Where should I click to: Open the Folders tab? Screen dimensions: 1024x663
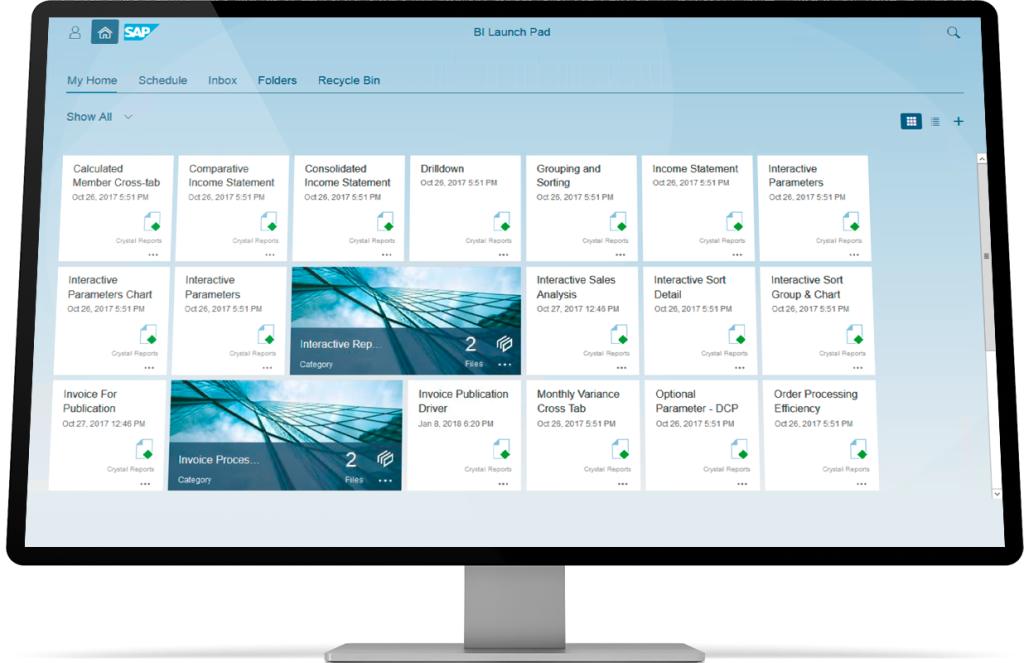coord(277,80)
